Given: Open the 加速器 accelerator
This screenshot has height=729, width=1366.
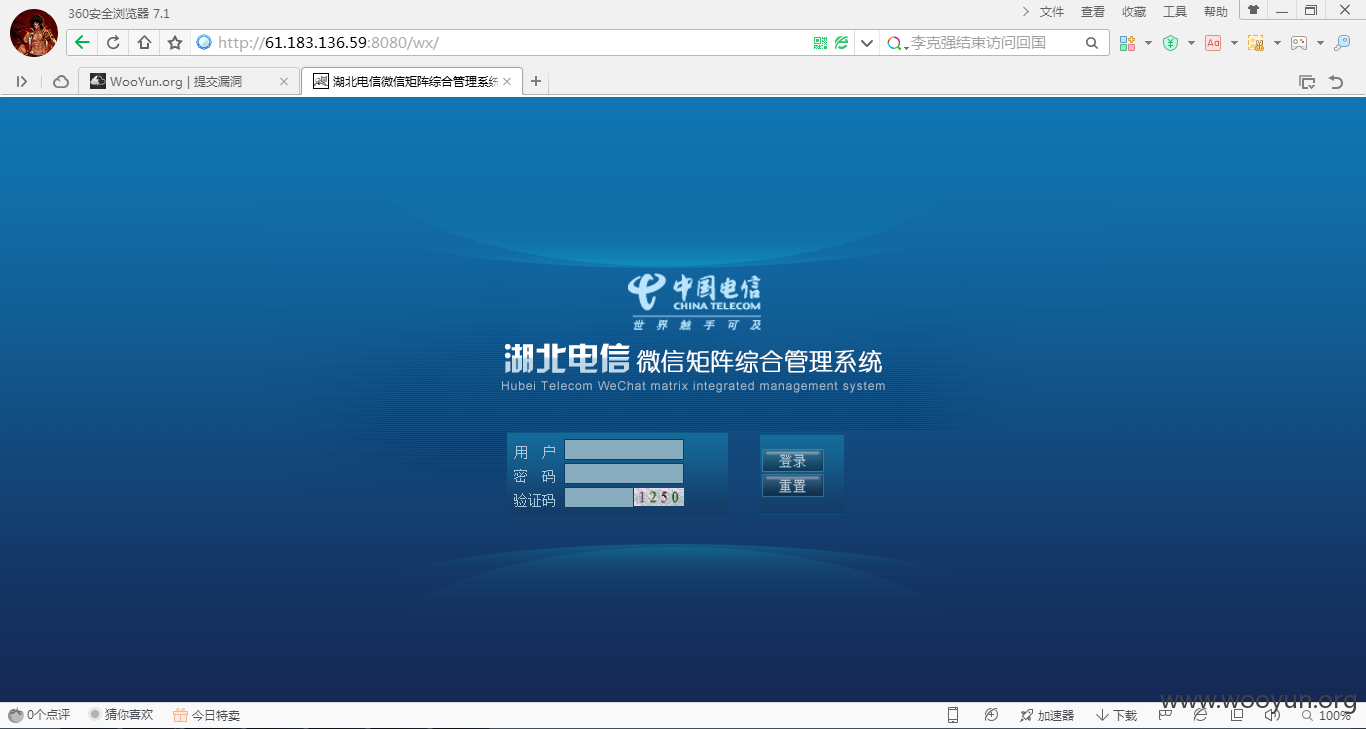Looking at the screenshot, I should point(1047,715).
